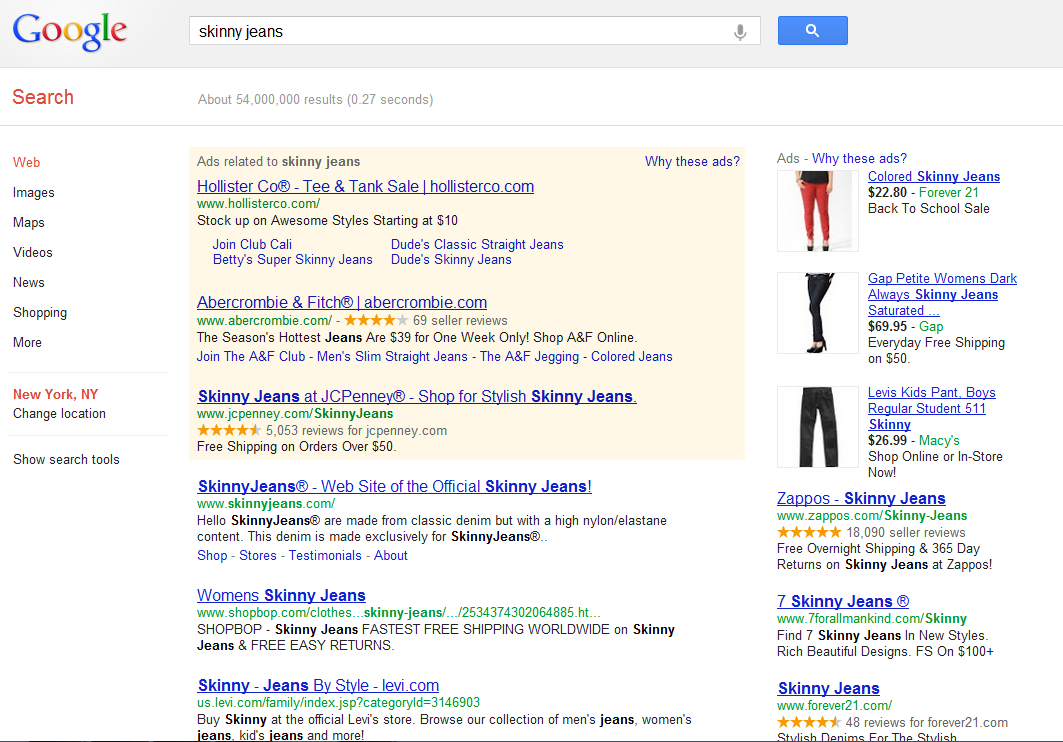The image size is (1063, 742).
Task: Open Dude's Skinny Jeans sitelink
Action: click(x=451, y=260)
